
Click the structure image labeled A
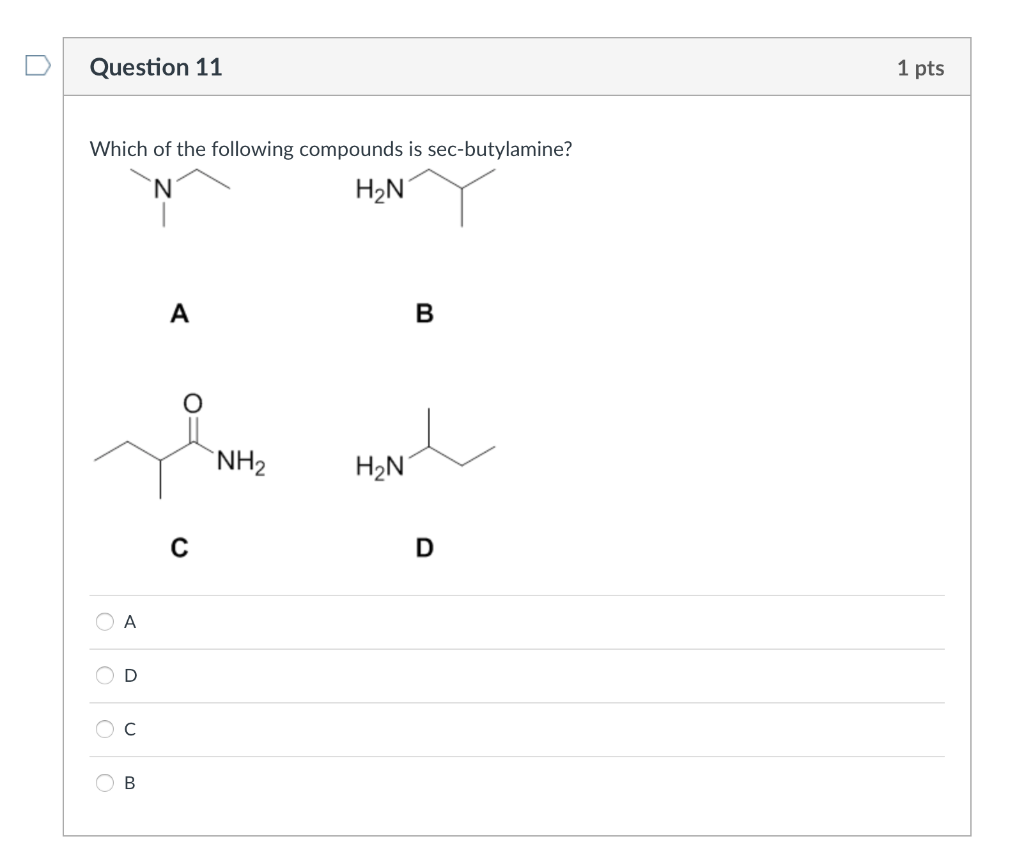(180, 195)
